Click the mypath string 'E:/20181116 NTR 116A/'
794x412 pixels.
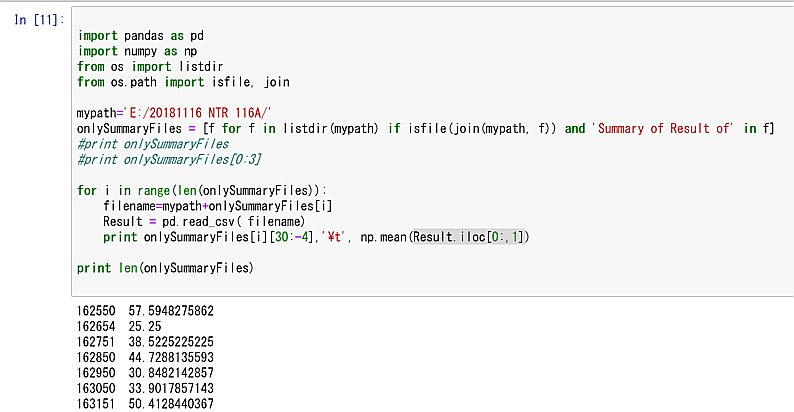tap(198, 113)
